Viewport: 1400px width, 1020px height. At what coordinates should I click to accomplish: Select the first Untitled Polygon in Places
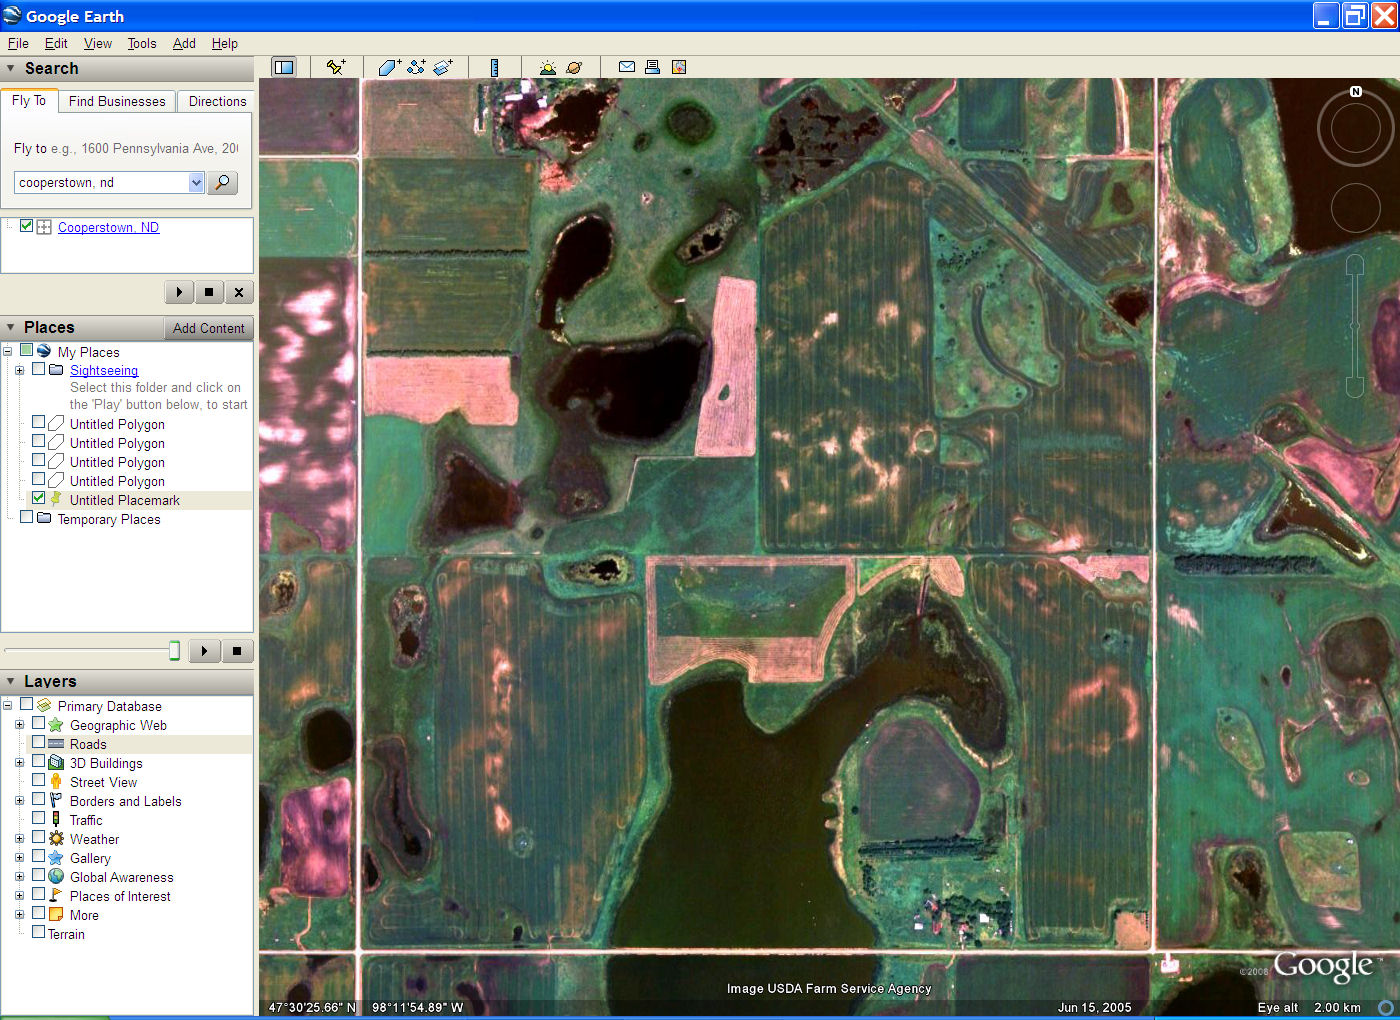point(117,424)
